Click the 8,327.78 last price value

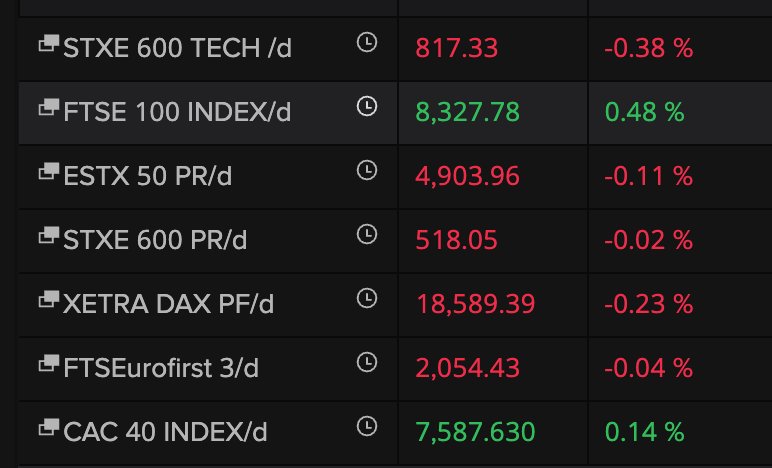(467, 112)
